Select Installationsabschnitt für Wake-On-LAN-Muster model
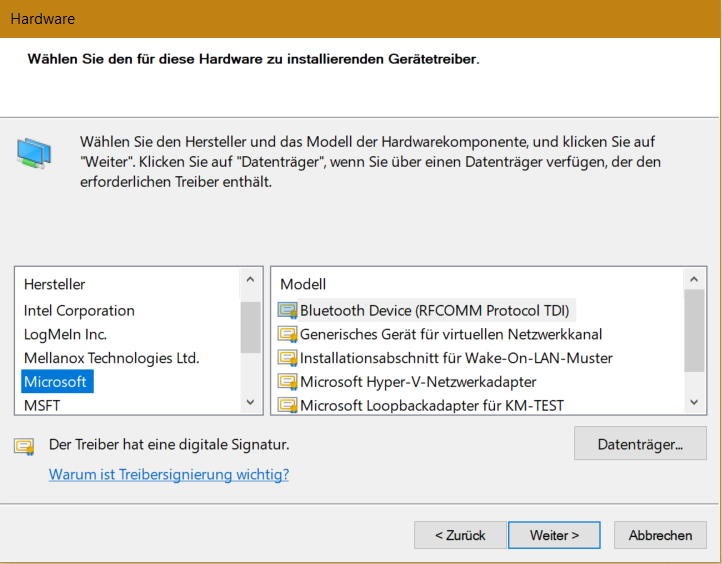722x564 pixels. coord(456,358)
